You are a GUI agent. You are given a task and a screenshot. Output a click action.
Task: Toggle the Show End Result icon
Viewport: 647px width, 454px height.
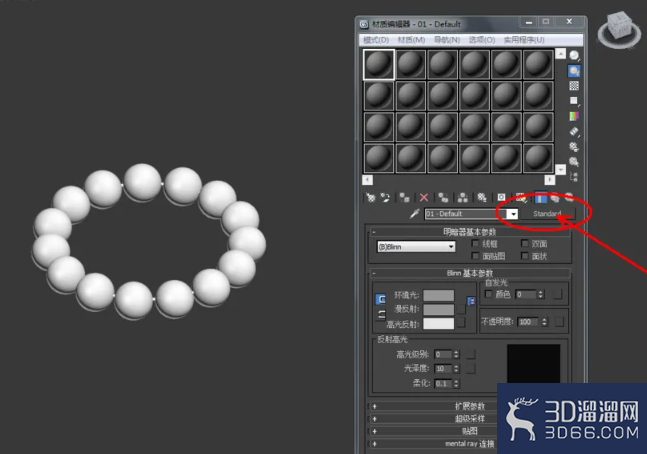click(541, 198)
